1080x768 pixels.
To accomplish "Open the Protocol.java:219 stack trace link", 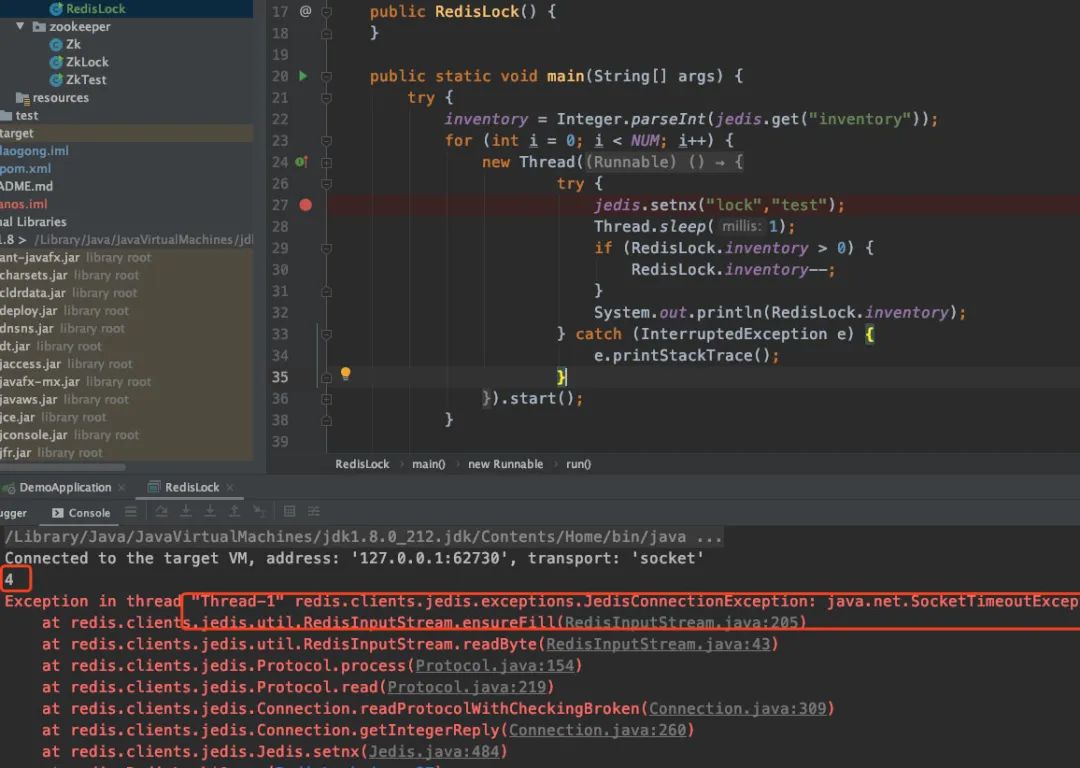I will click(x=467, y=687).
